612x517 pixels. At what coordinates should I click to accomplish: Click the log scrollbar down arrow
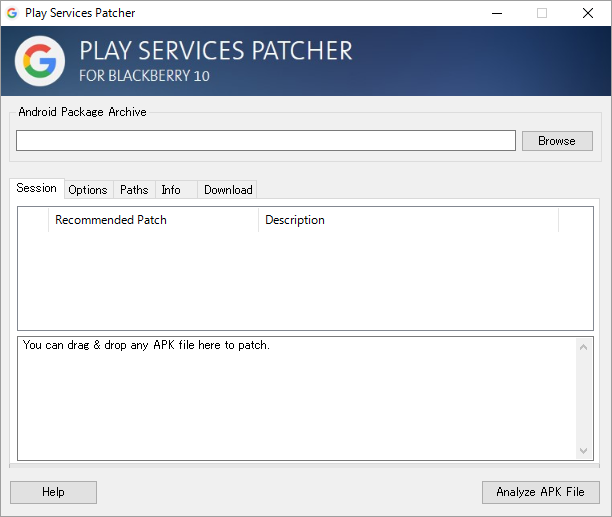584,451
